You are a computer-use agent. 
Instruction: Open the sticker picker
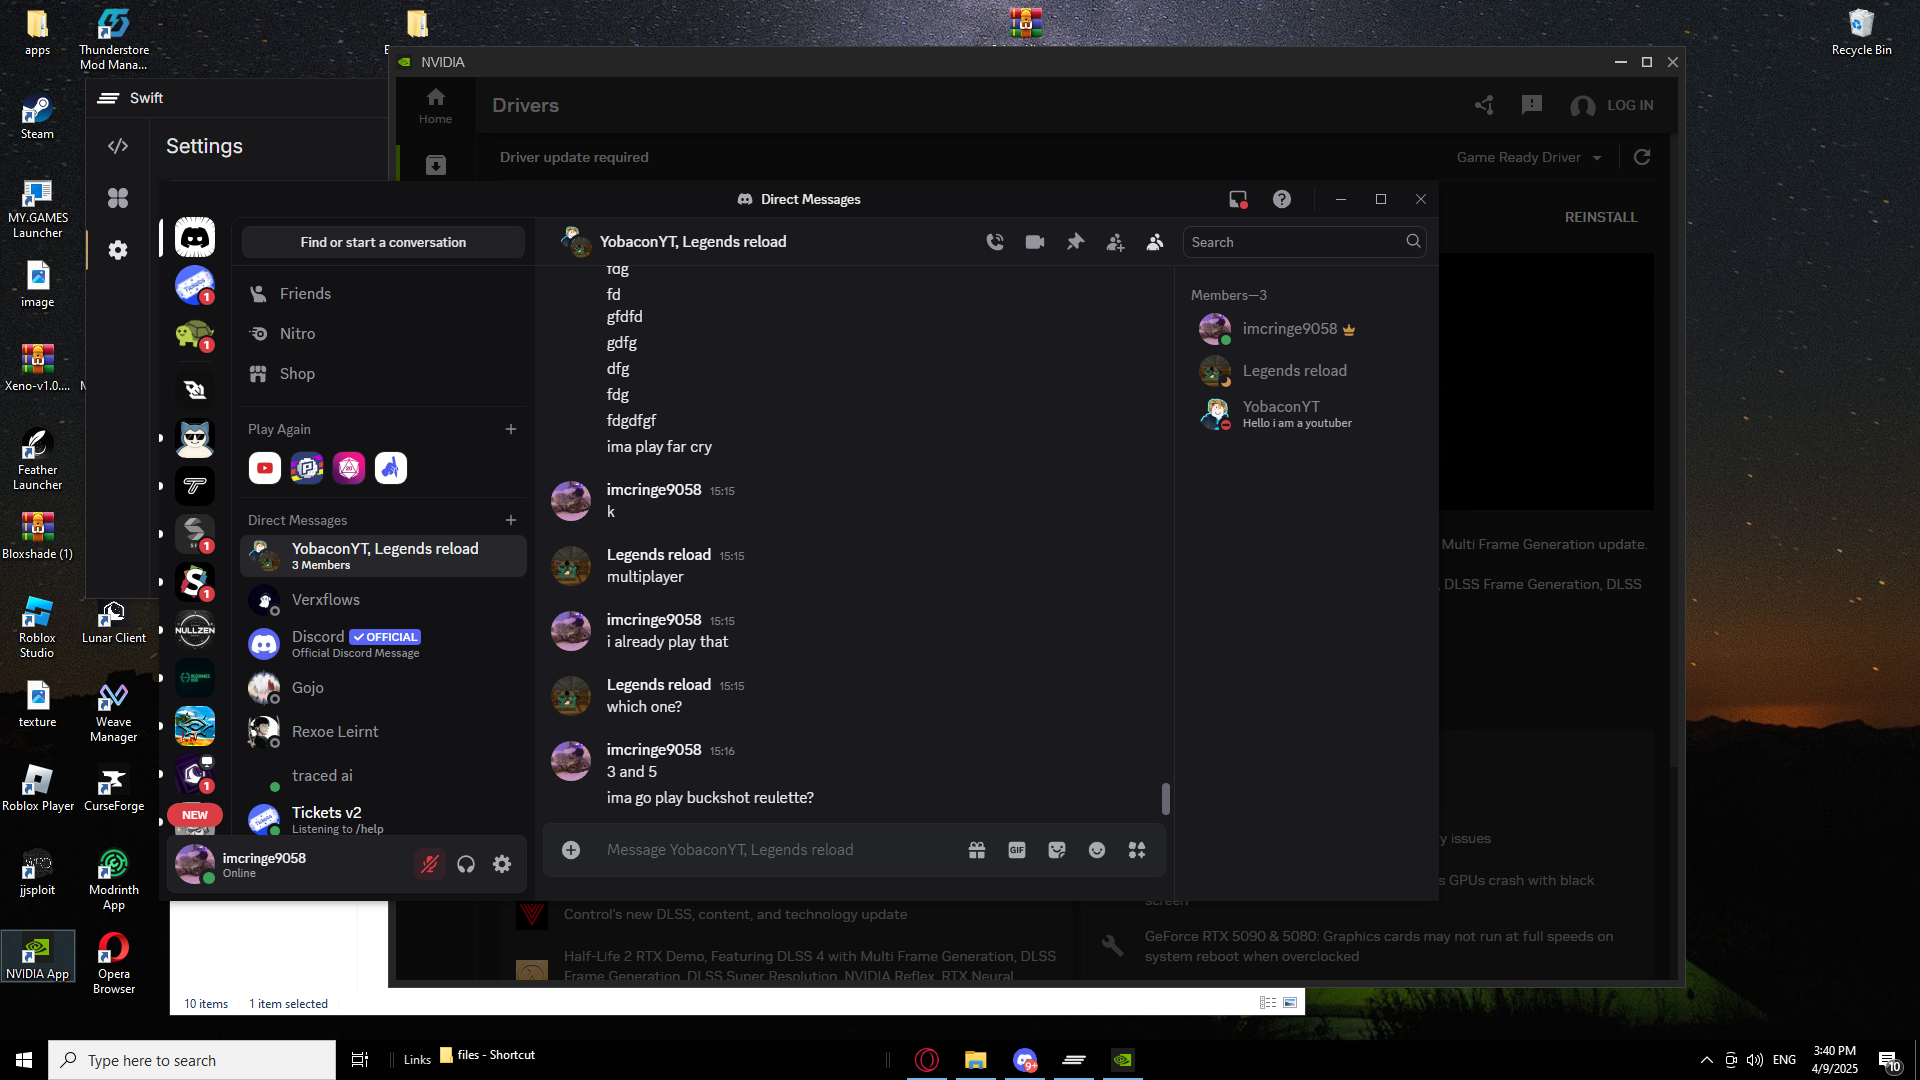click(1057, 850)
